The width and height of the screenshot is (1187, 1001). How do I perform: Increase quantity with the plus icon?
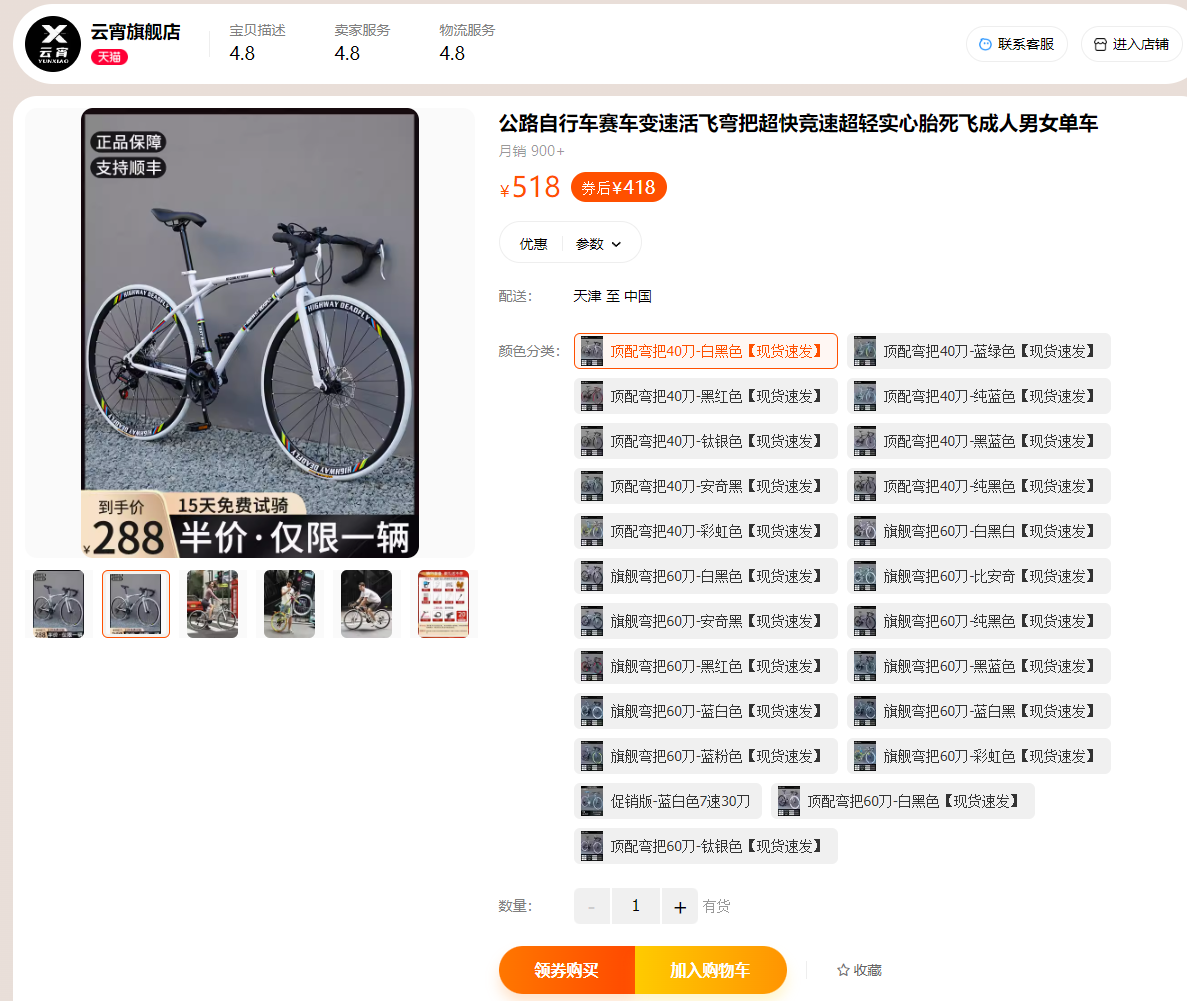pyautogui.click(x=680, y=906)
